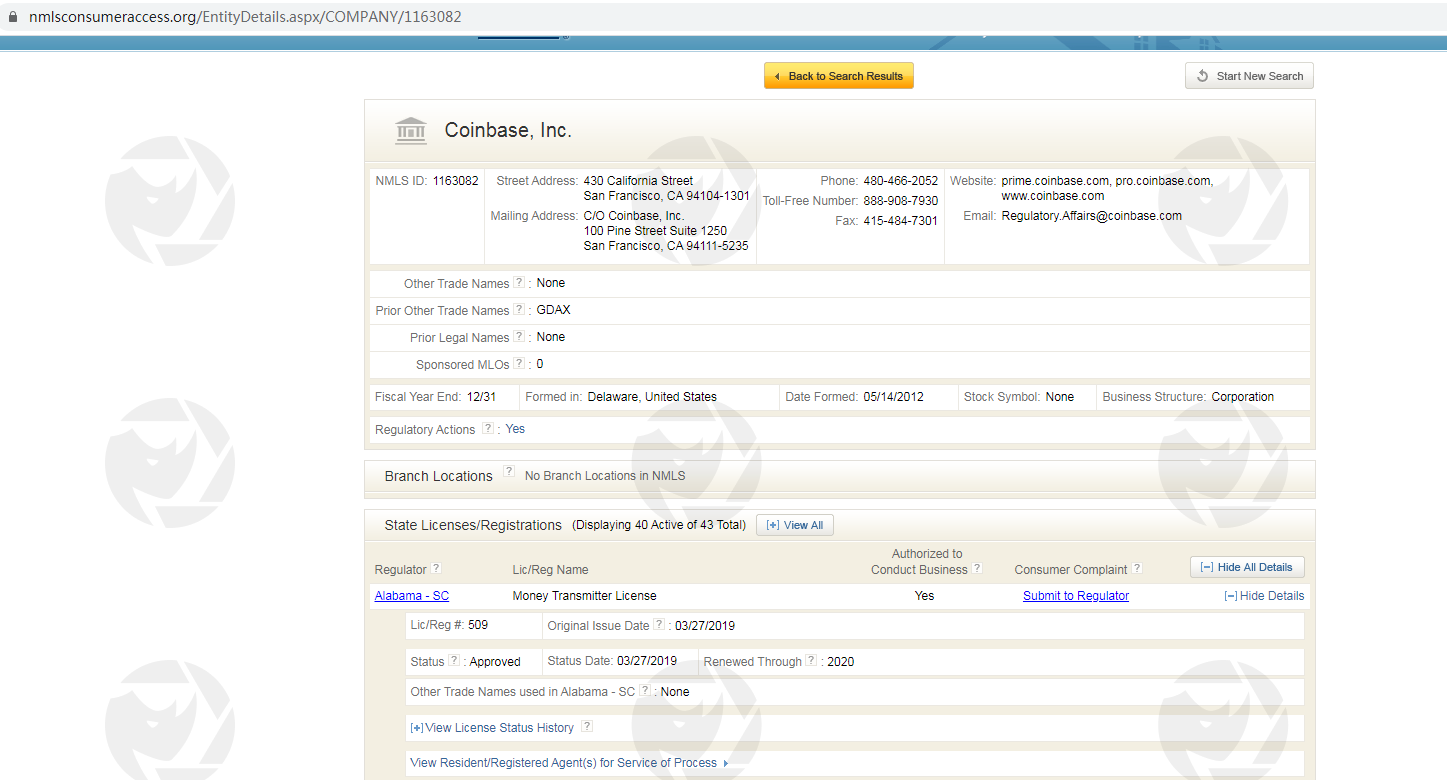Open the Alabama - SC regulator link
This screenshot has height=780, width=1447.
pos(411,596)
